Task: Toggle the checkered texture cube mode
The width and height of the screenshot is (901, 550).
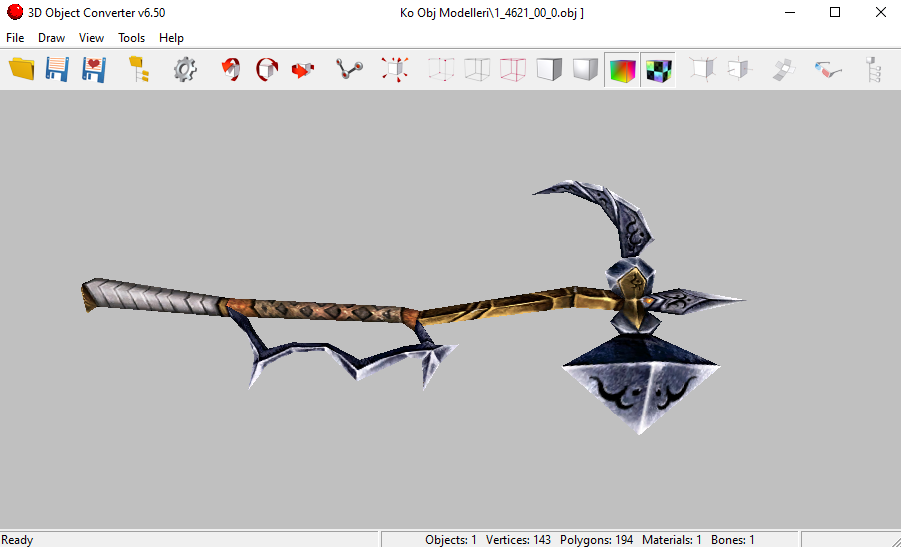Action: 658,70
